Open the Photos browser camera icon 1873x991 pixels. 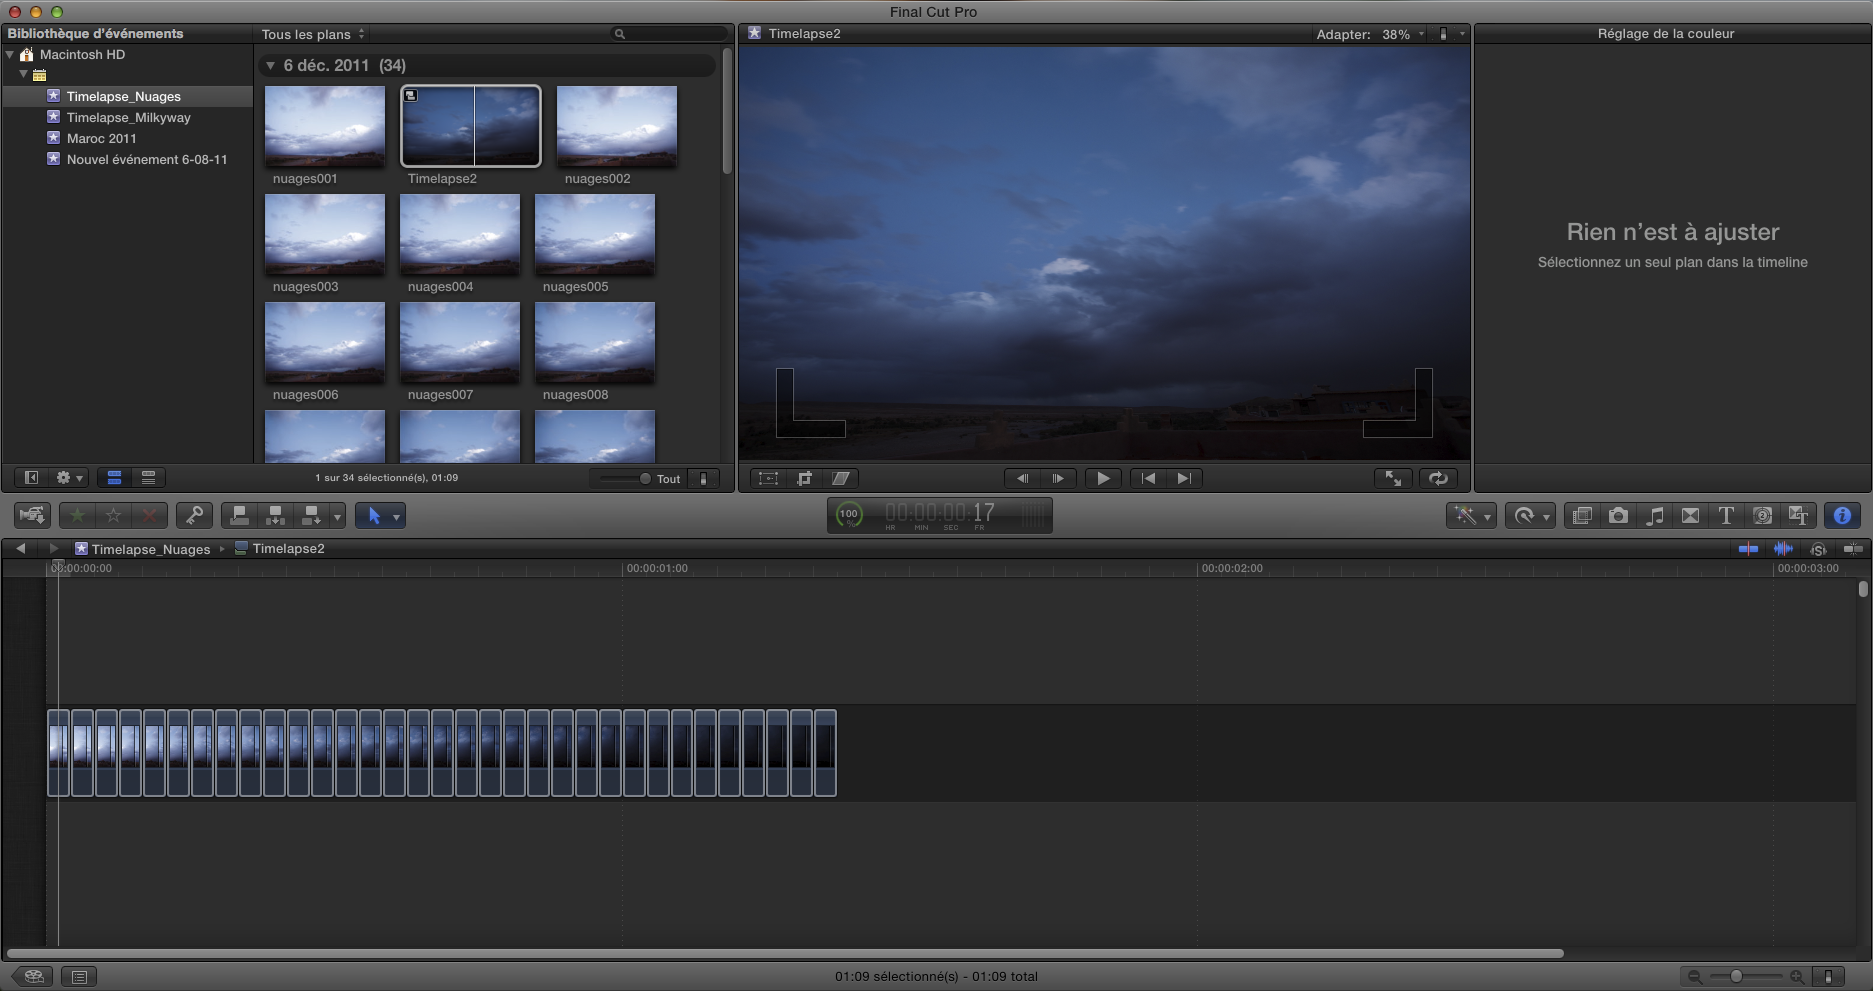pyautogui.click(x=1618, y=516)
